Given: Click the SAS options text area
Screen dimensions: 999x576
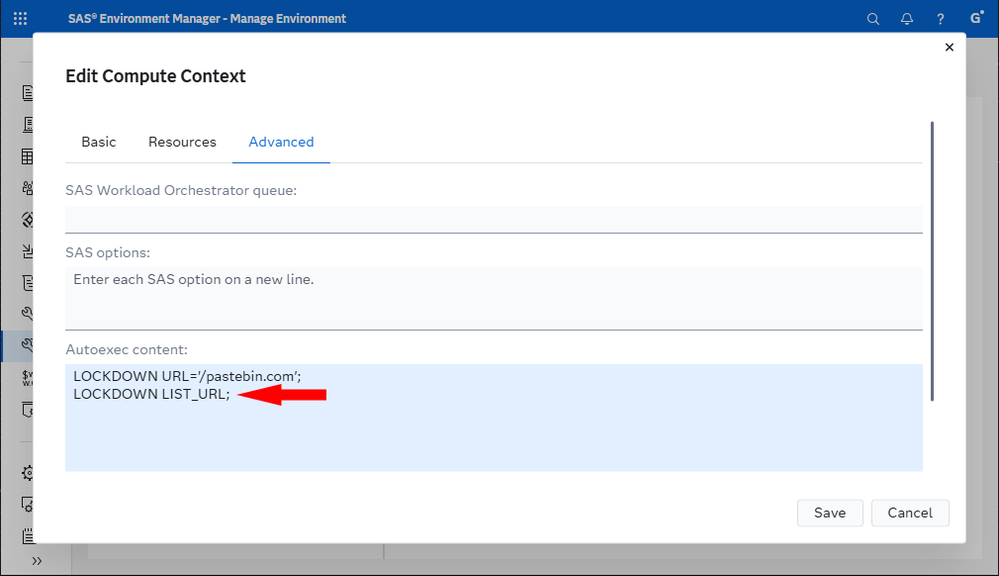Looking at the screenshot, I should point(494,298).
